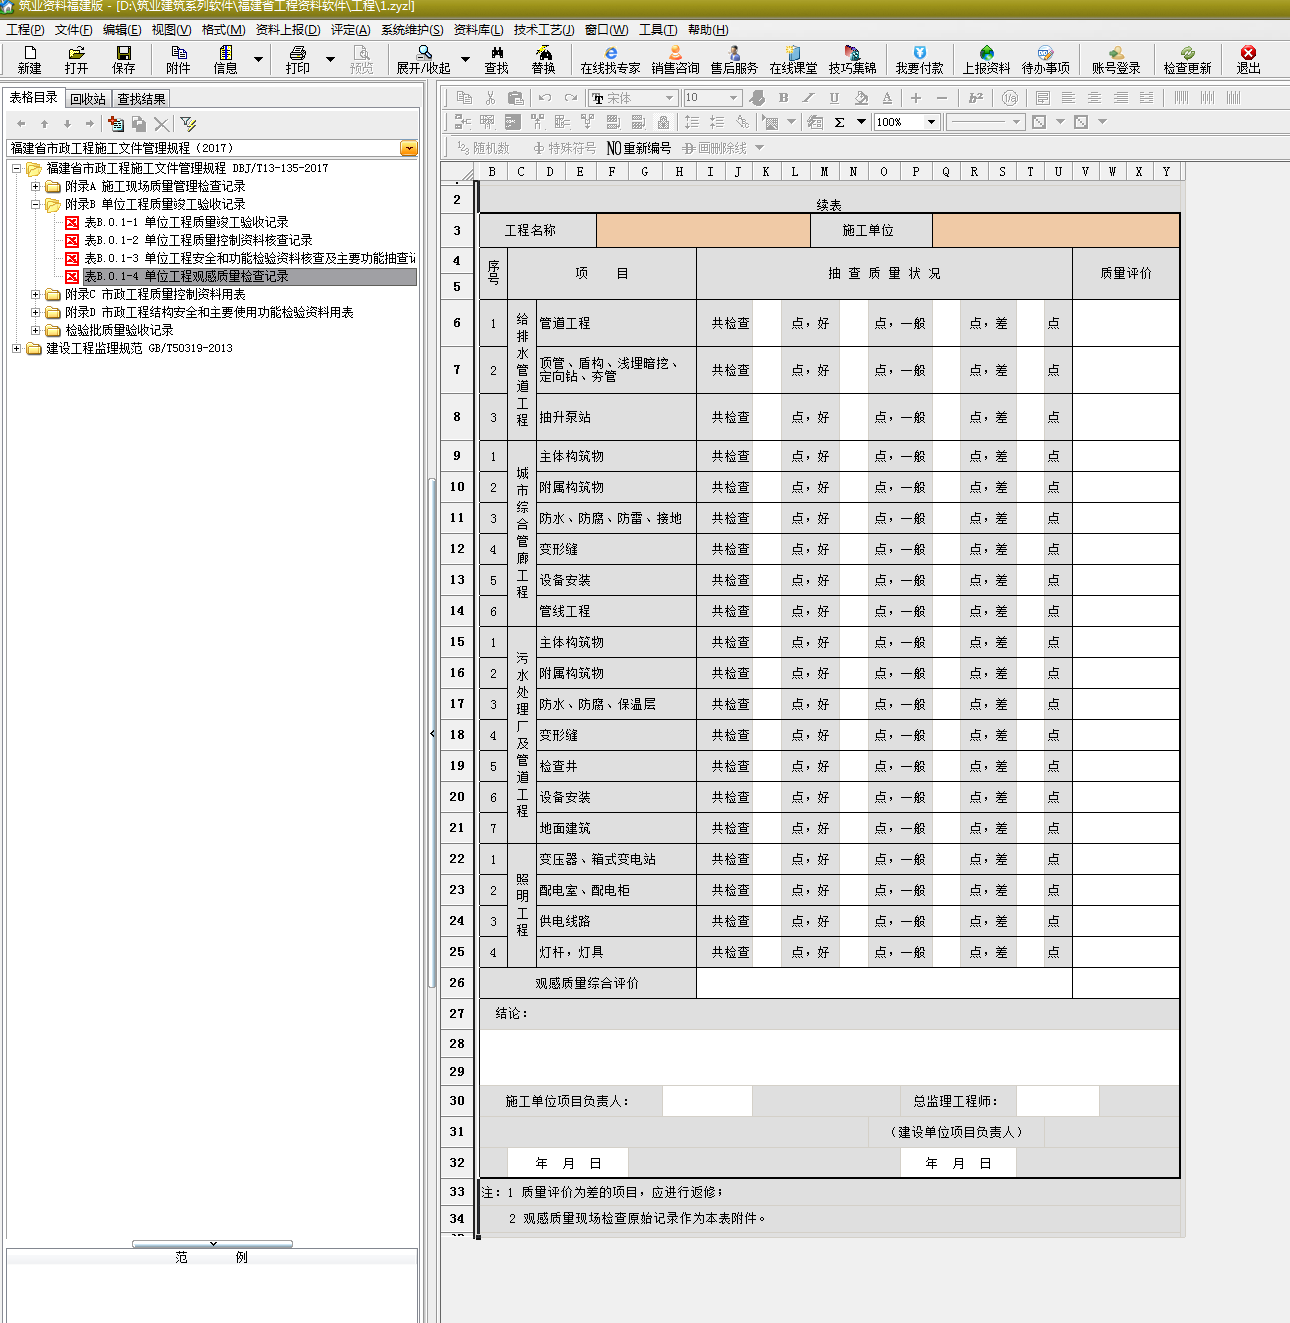Open the 宋体 font combo box
Screen dimensions: 1290x1323
pyautogui.click(x=633, y=98)
